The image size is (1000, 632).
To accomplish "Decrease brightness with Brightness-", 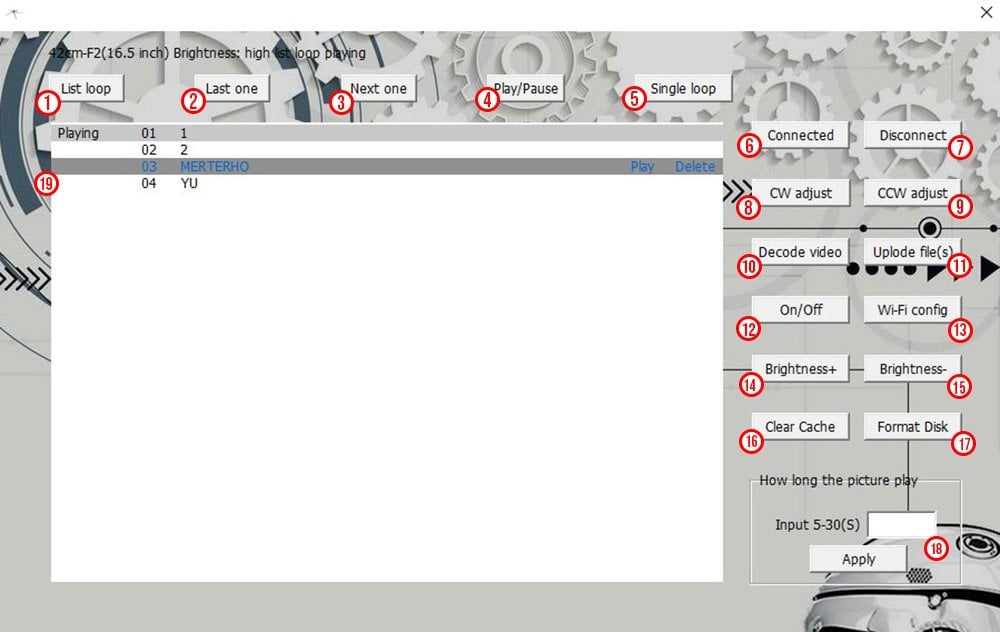I will tap(912, 369).
